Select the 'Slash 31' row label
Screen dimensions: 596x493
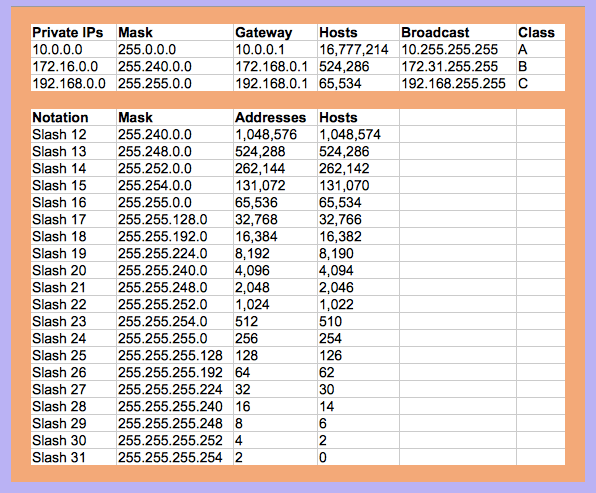click(73, 457)
